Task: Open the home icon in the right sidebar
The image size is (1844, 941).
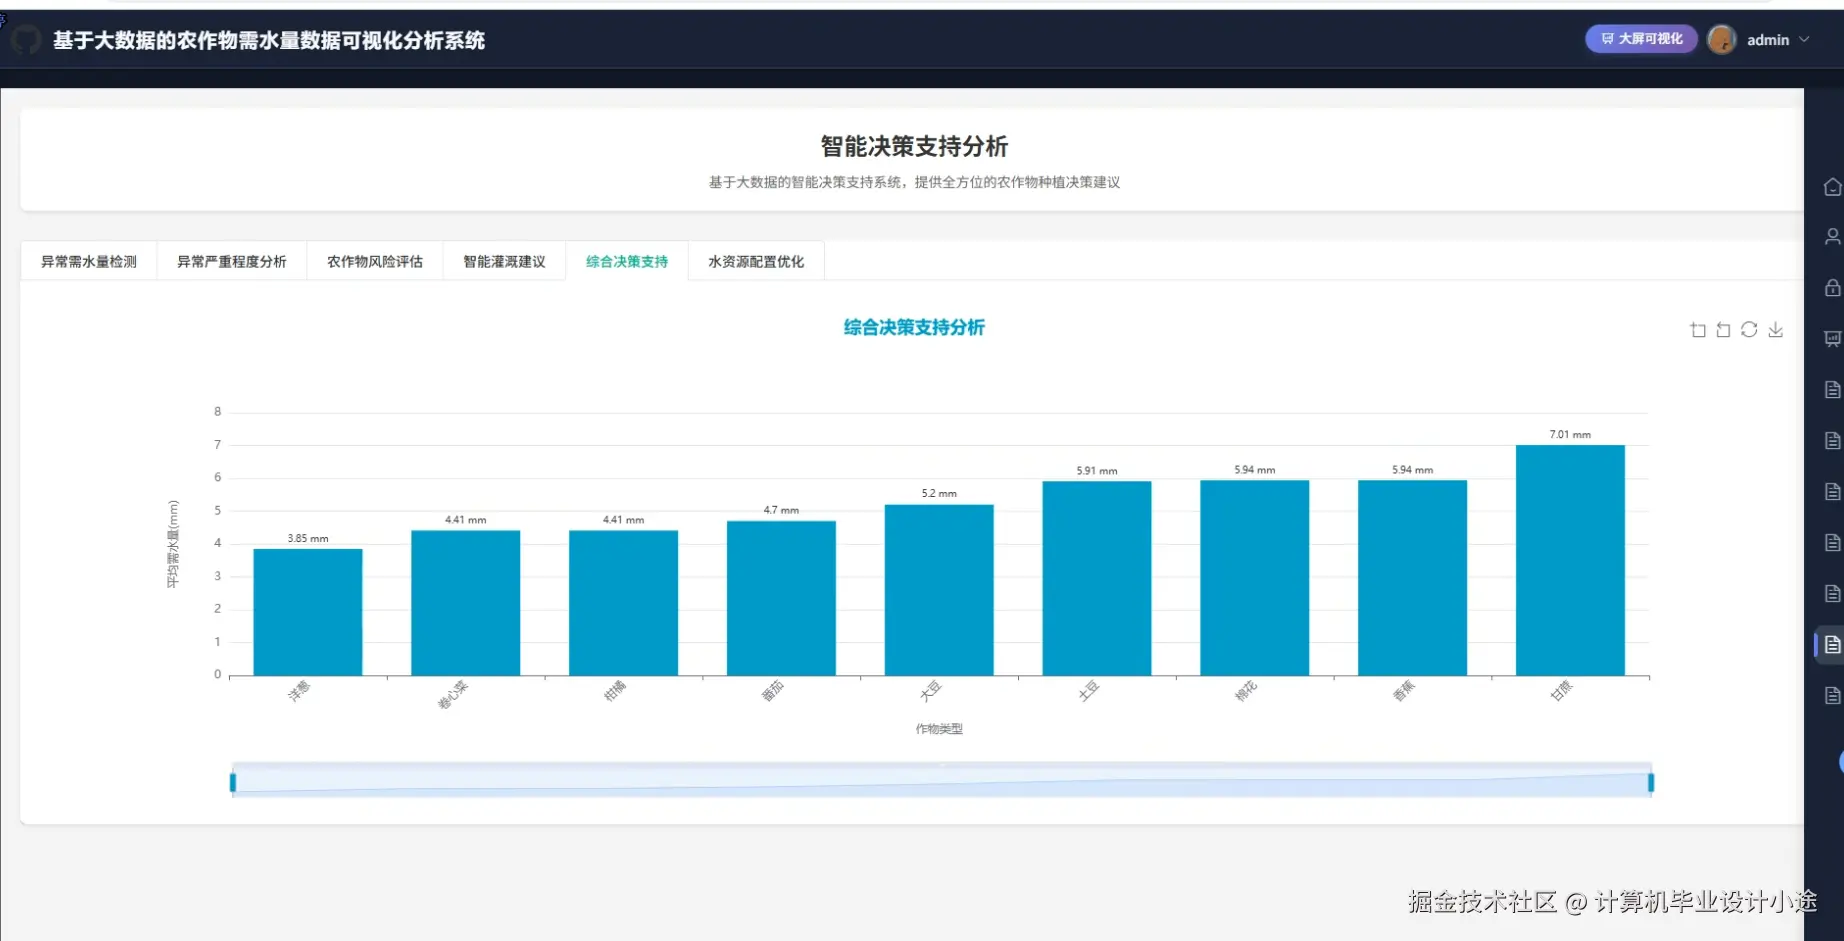Action: [x=1831, y=187]
